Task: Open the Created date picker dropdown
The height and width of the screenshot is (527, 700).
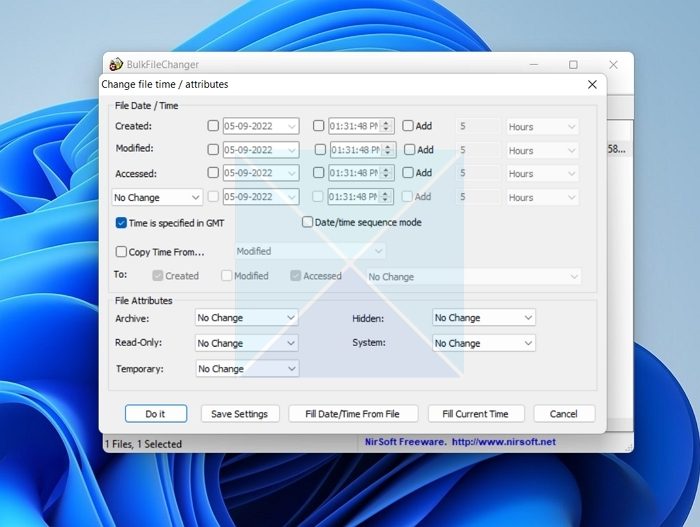Action: tap(292, 126)
